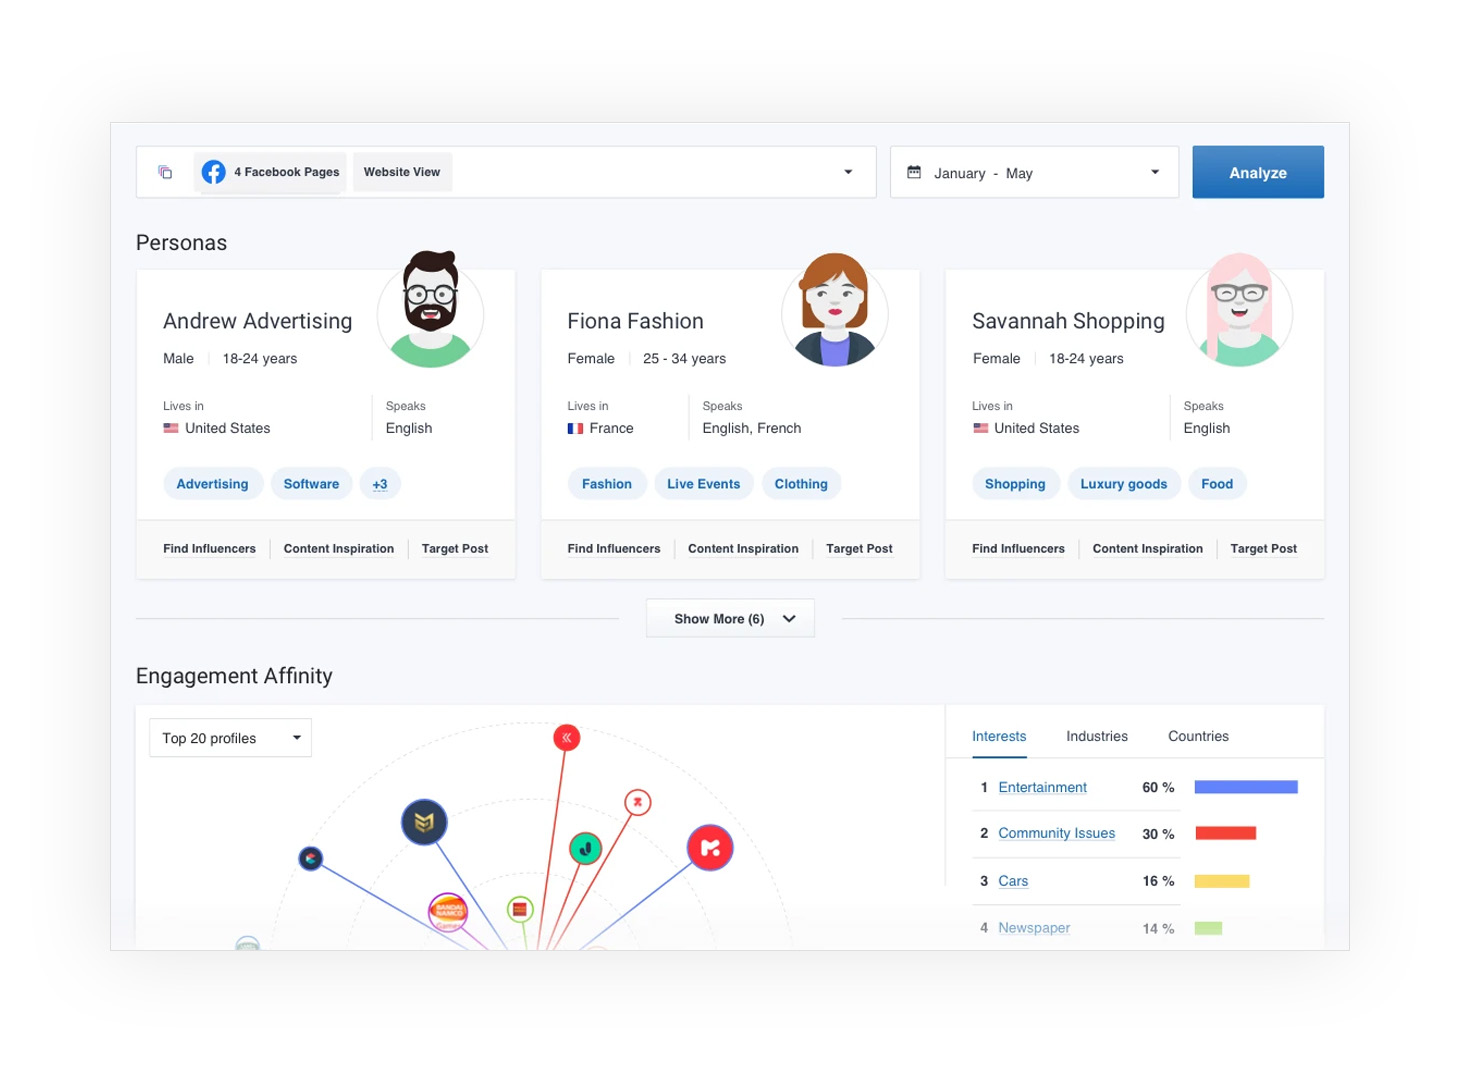This screenshot has width=1460, height=1079.
Task: Click the red Community Issues percentage bar
Action: 1225,833
